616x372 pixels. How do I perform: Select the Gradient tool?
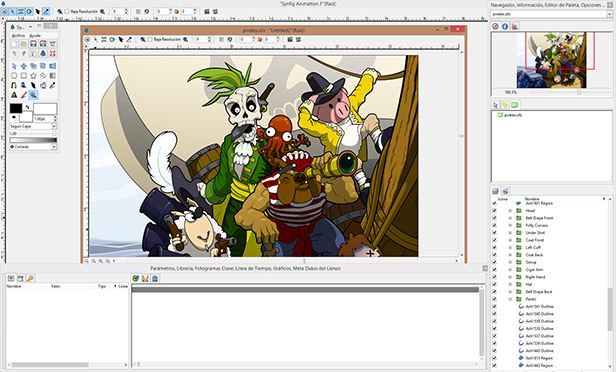coord(53,76)
